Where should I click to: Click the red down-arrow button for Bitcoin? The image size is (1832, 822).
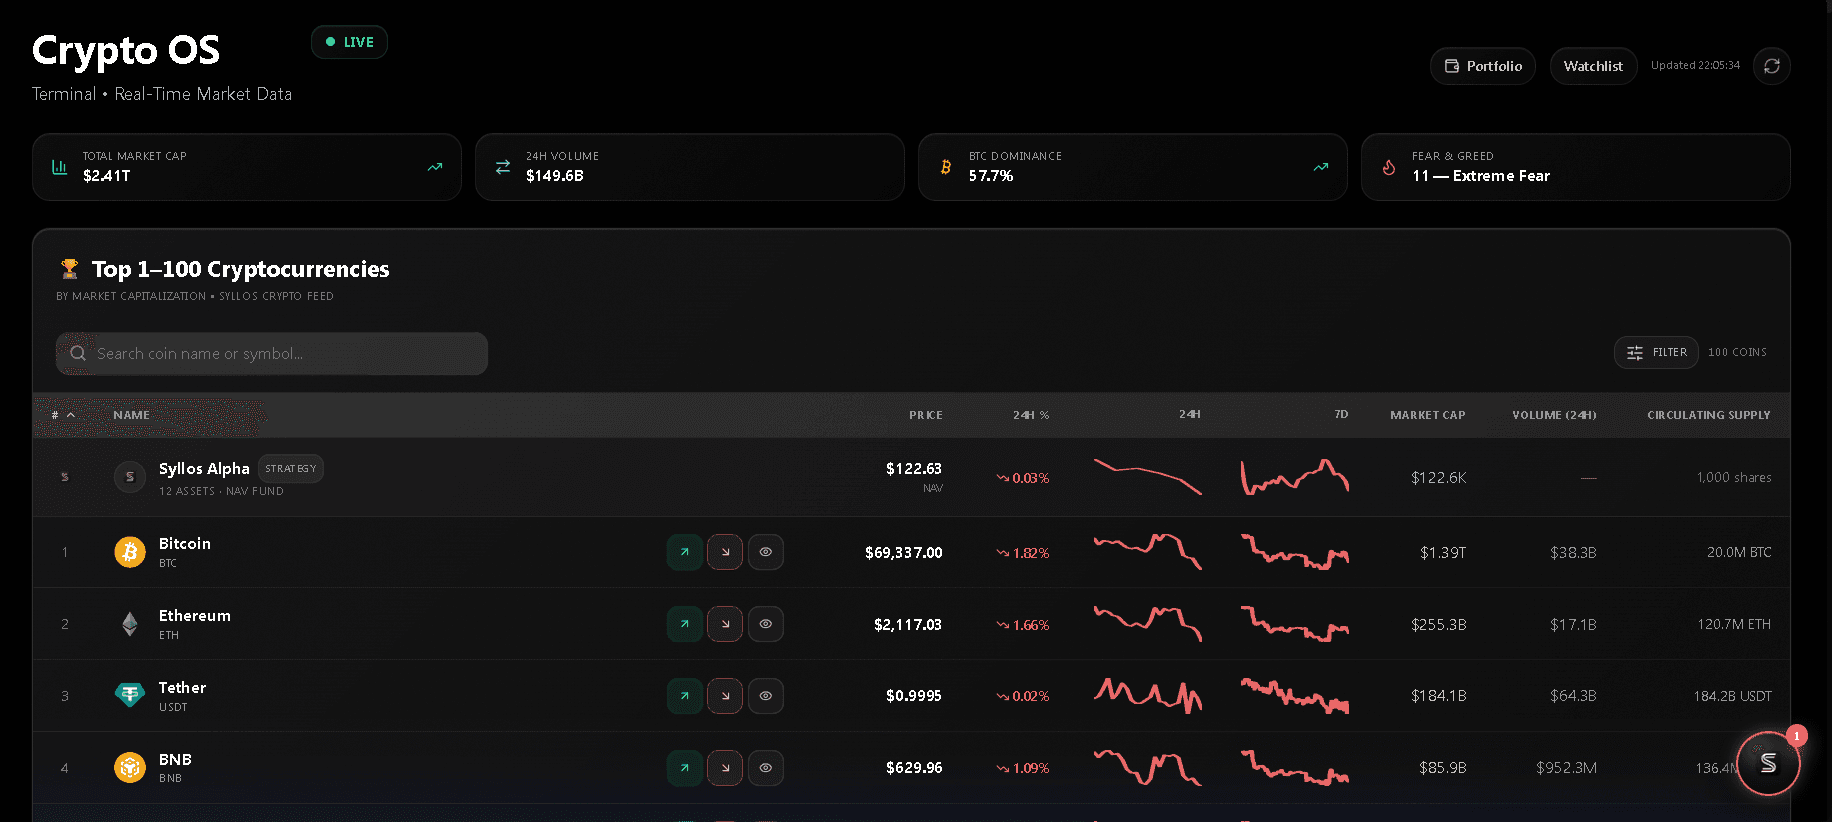725,552
